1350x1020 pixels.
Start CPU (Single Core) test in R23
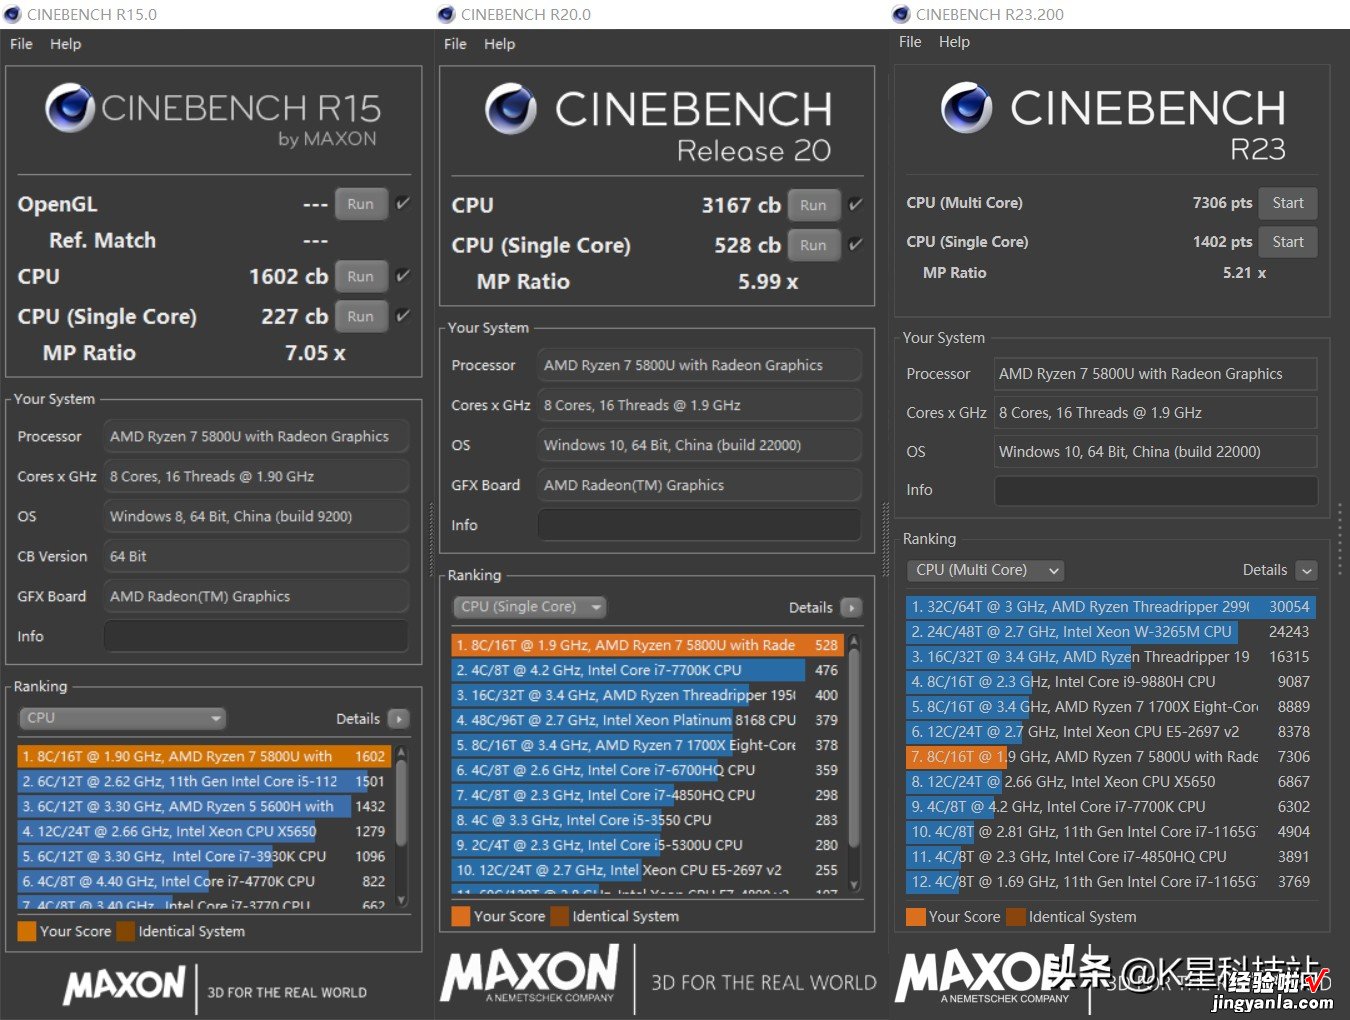tap(1288, 242)
